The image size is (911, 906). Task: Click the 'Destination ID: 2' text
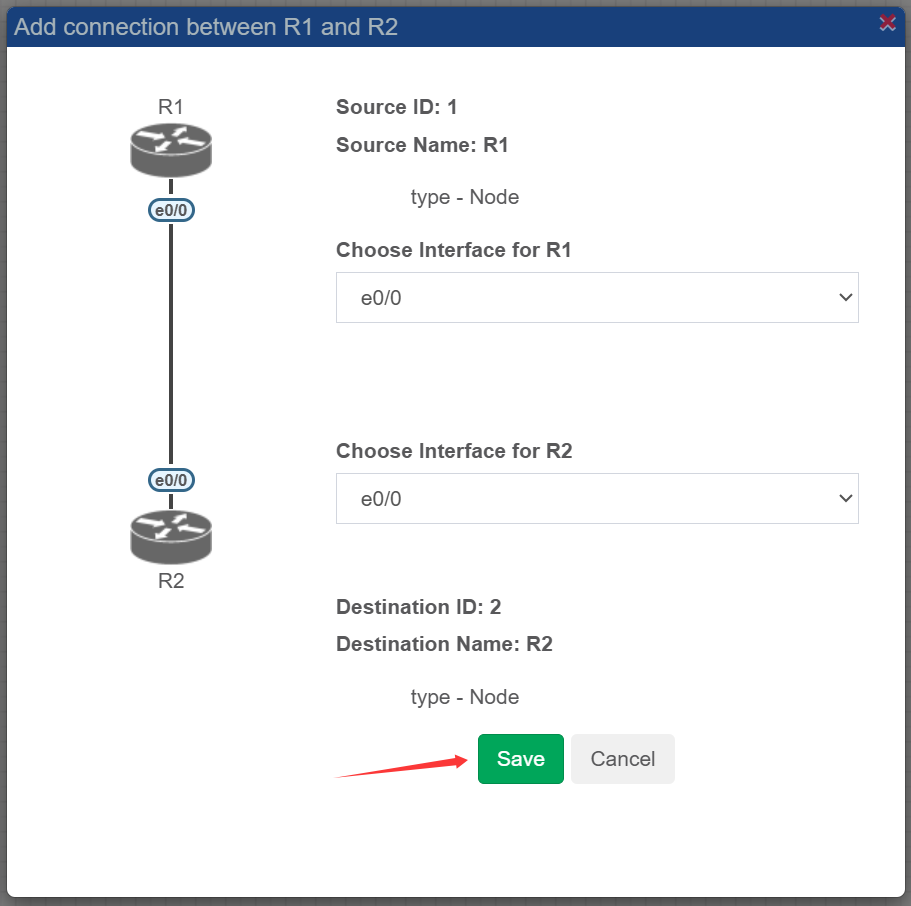point(417,607)
